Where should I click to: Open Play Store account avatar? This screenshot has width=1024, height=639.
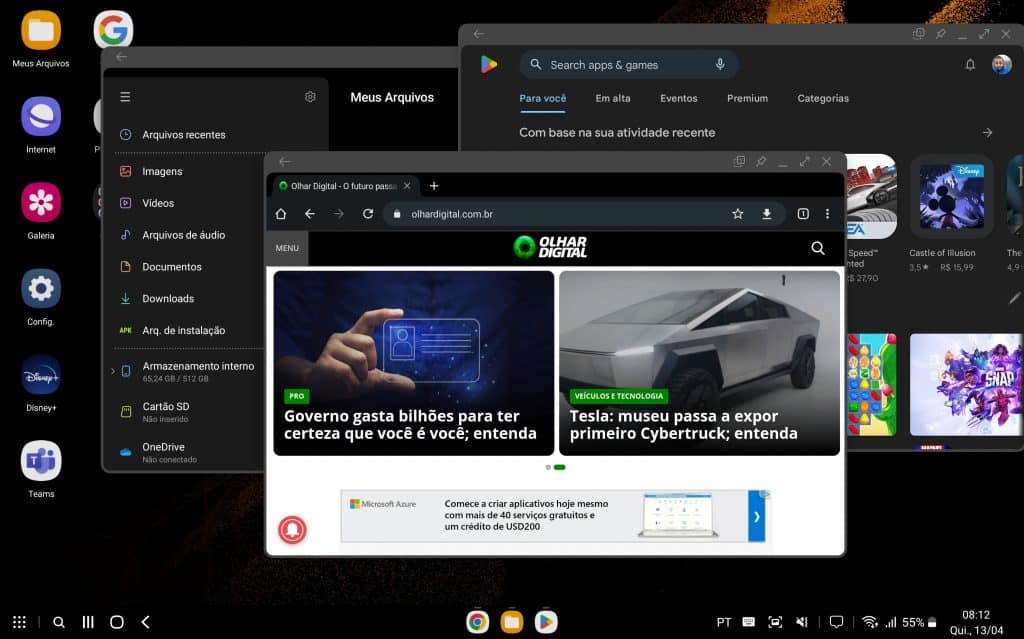point(1002,64)
